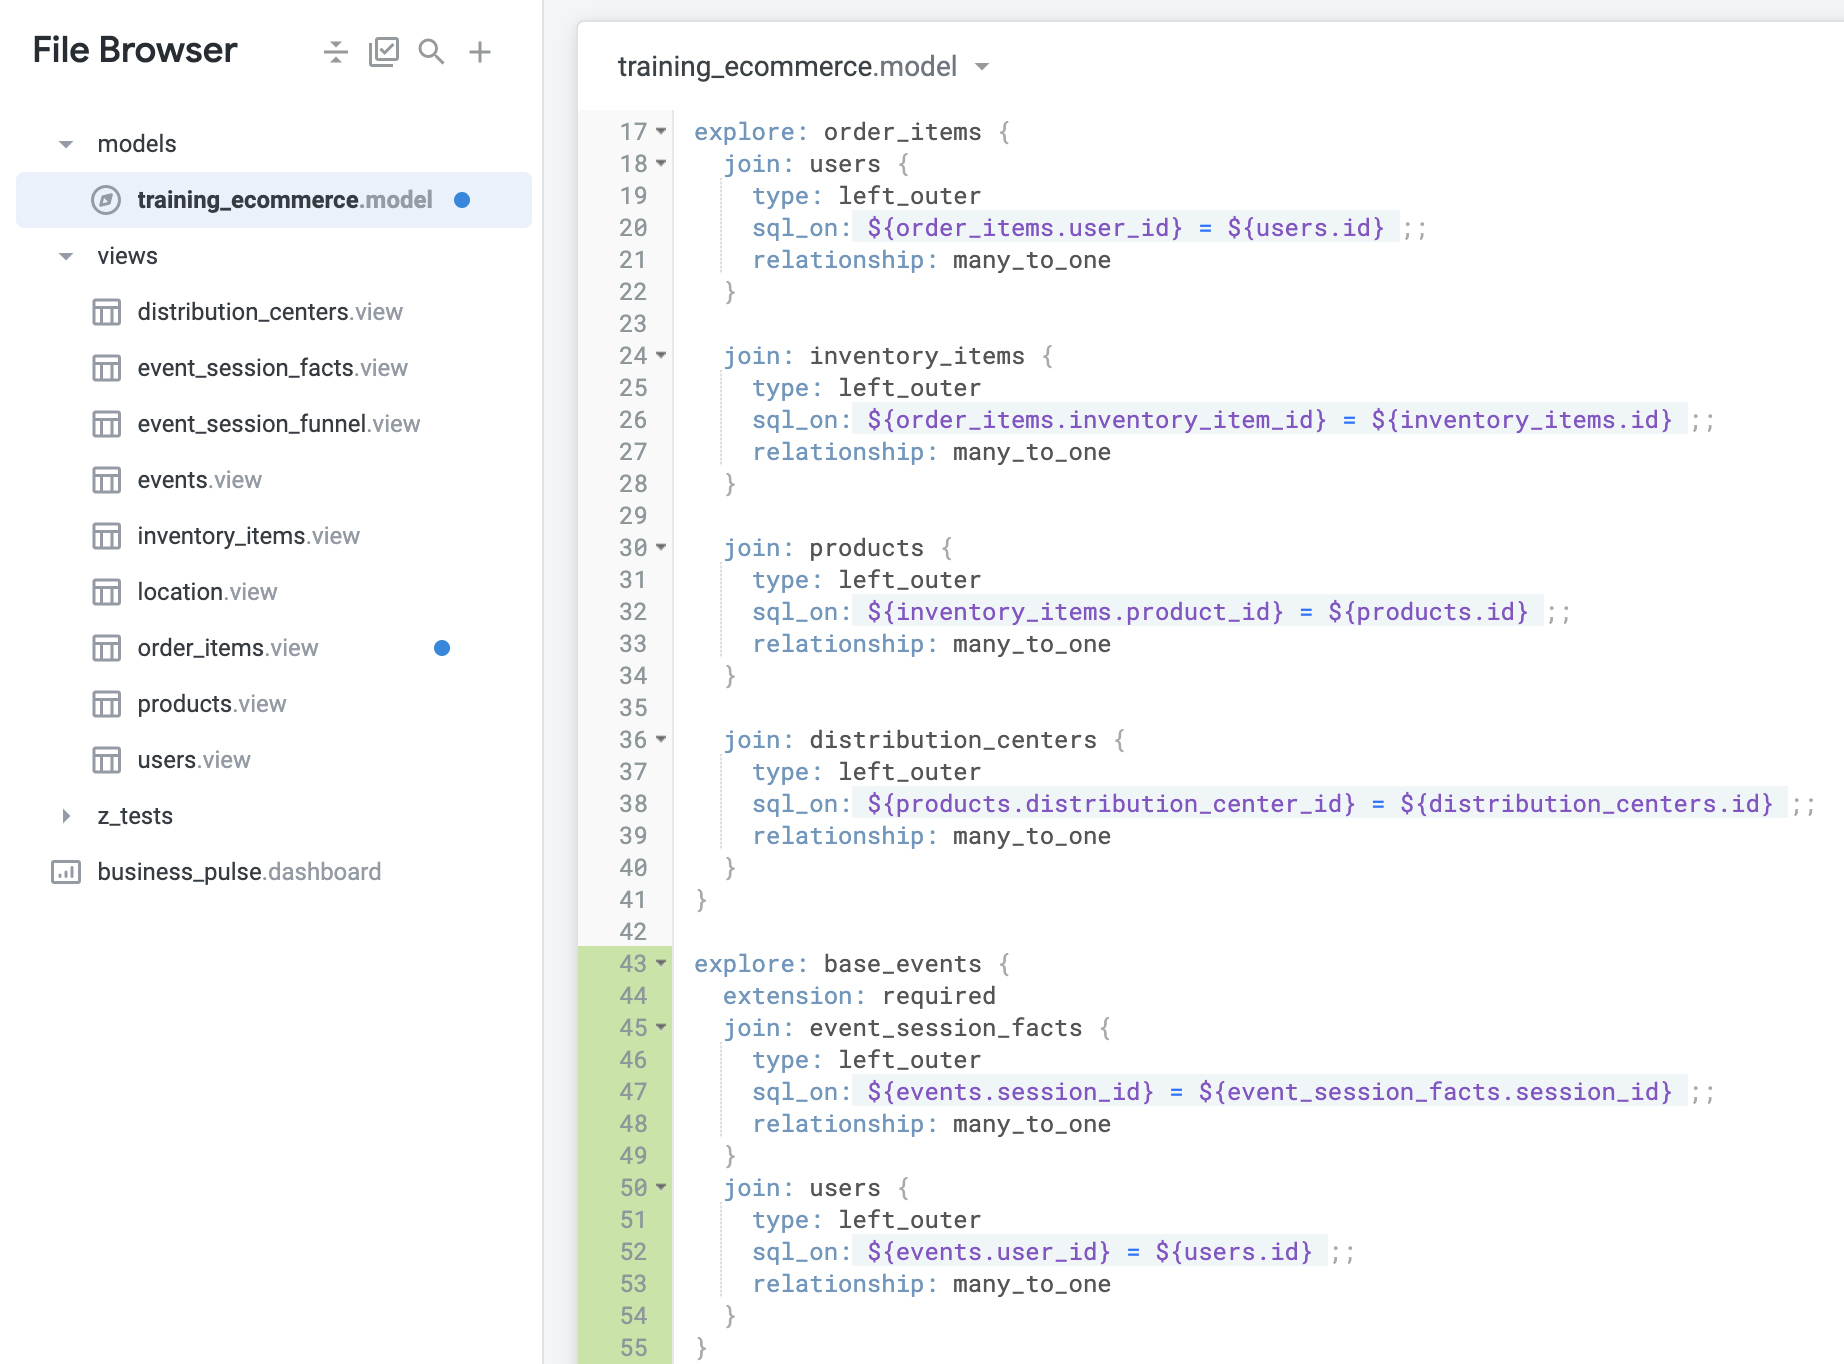The width and height of the screenshot is (1844, 1364).
Task: Toggle the changed-files filter icon
Action: coord(384,51)
